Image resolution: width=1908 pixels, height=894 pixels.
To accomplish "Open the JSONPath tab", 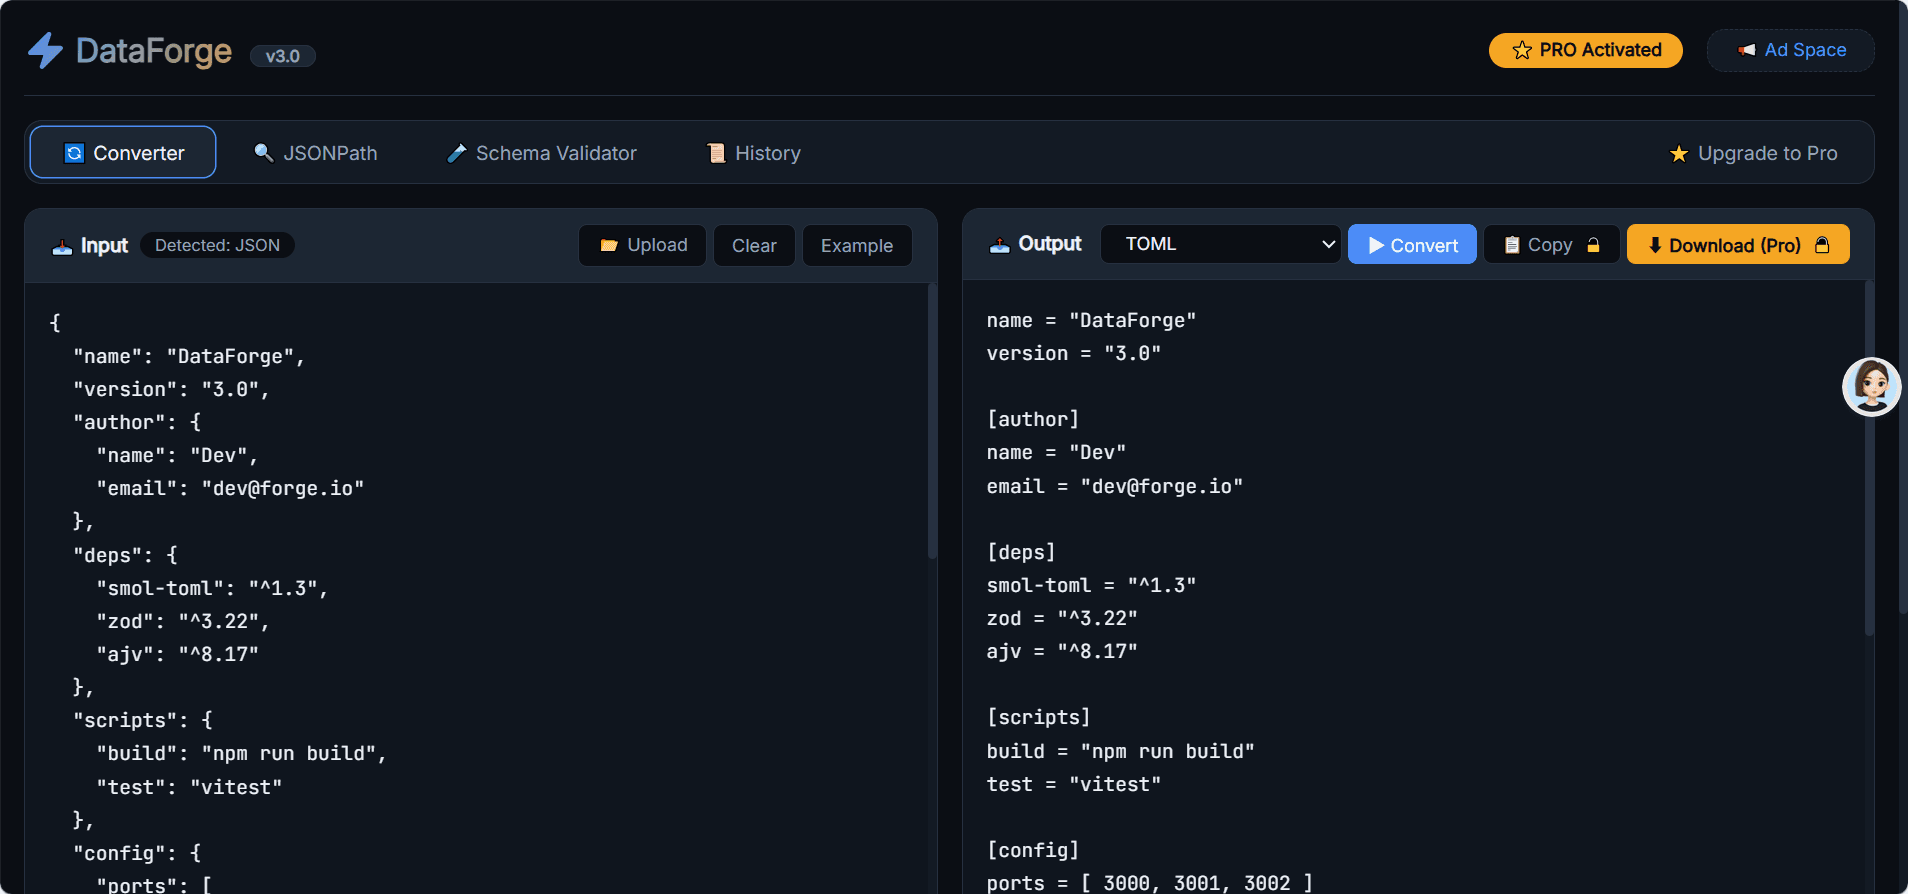I will [315, 153].
